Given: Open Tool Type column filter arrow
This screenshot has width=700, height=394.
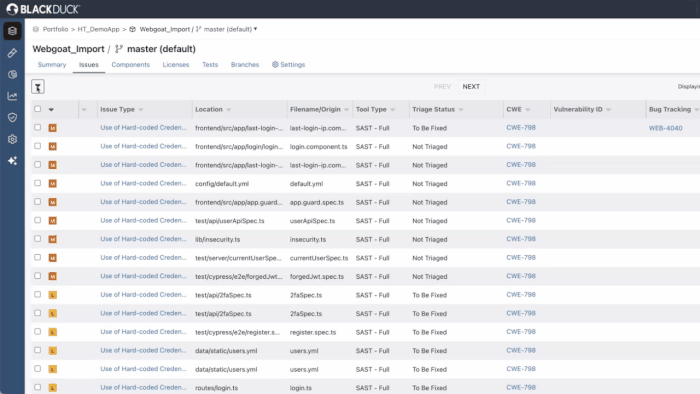Looking at the screenshot, I should coord(393,109).
